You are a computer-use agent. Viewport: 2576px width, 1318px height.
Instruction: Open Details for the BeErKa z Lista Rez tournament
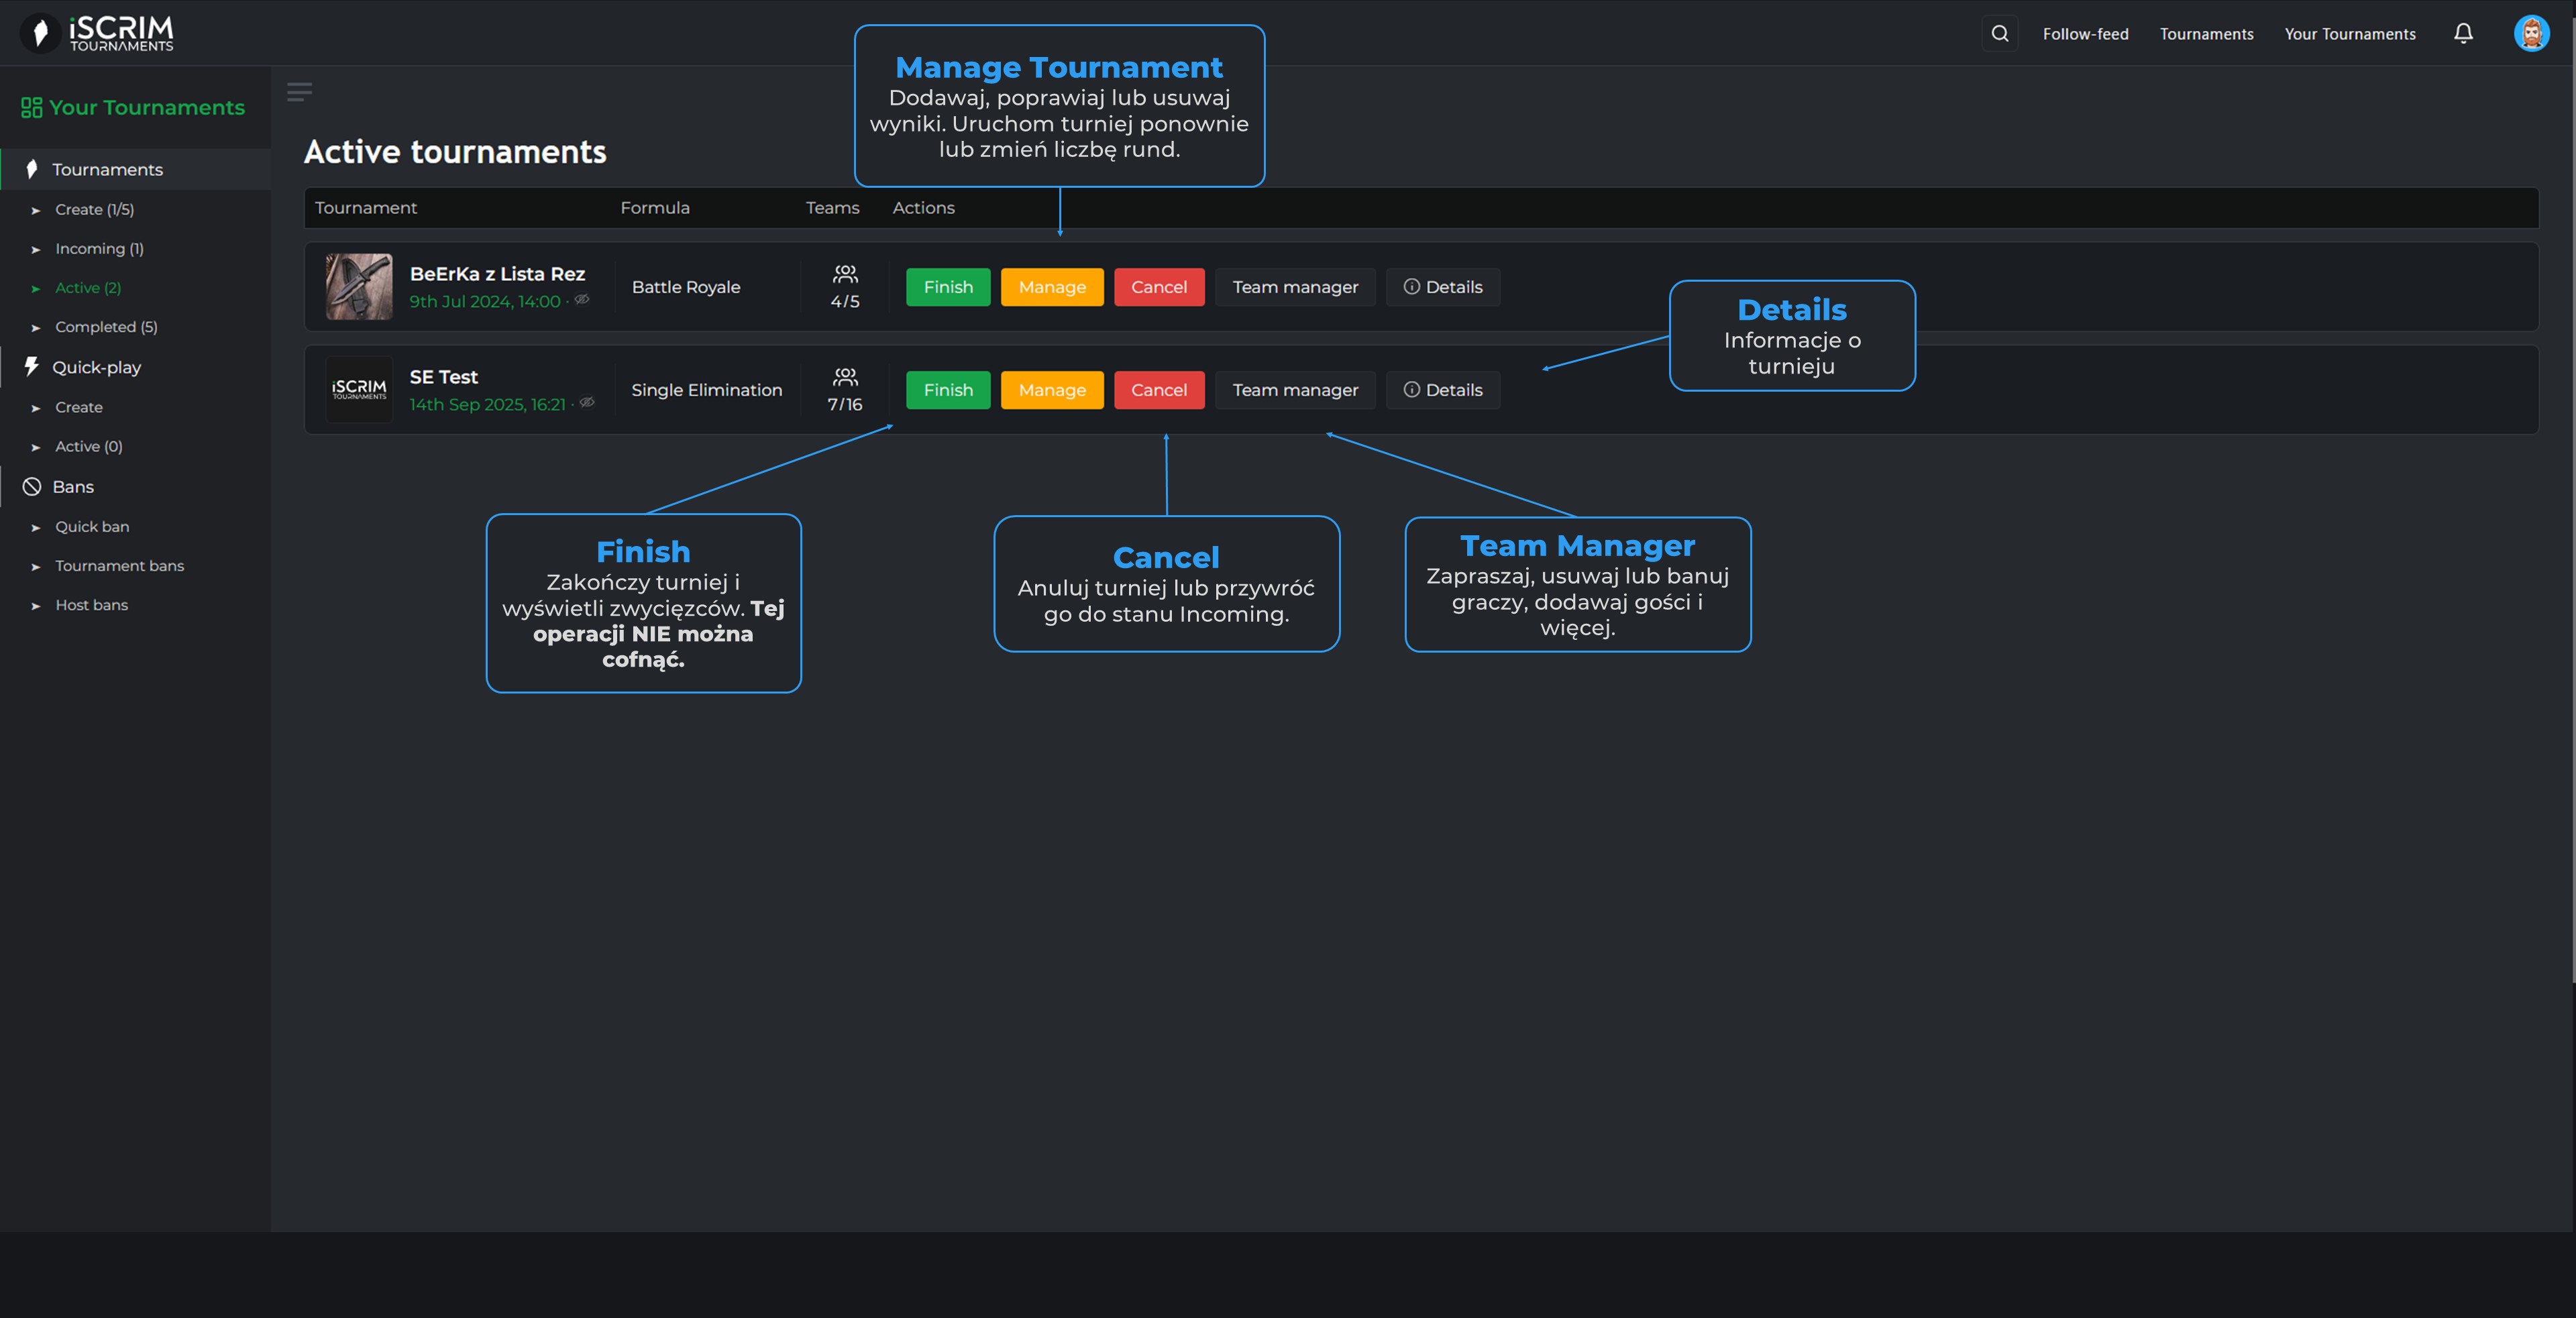pos(1442,287)
